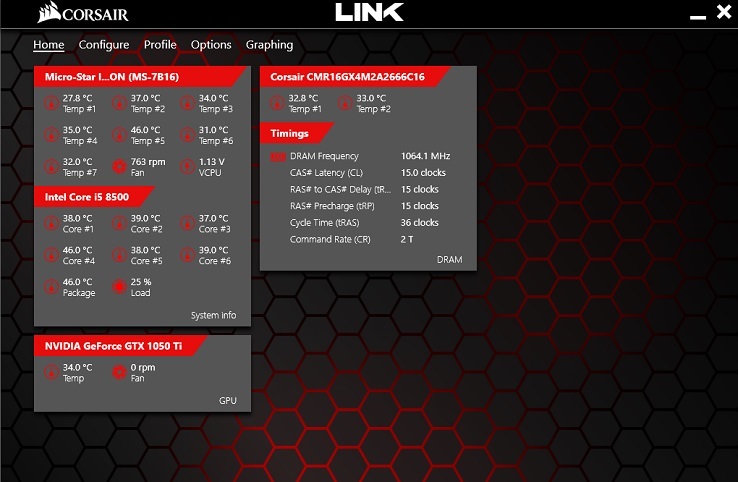This screenshot has width=738, height=482.
Task: Click the DRAM Frequency memory icon
Action: click(x=278, y=156)
